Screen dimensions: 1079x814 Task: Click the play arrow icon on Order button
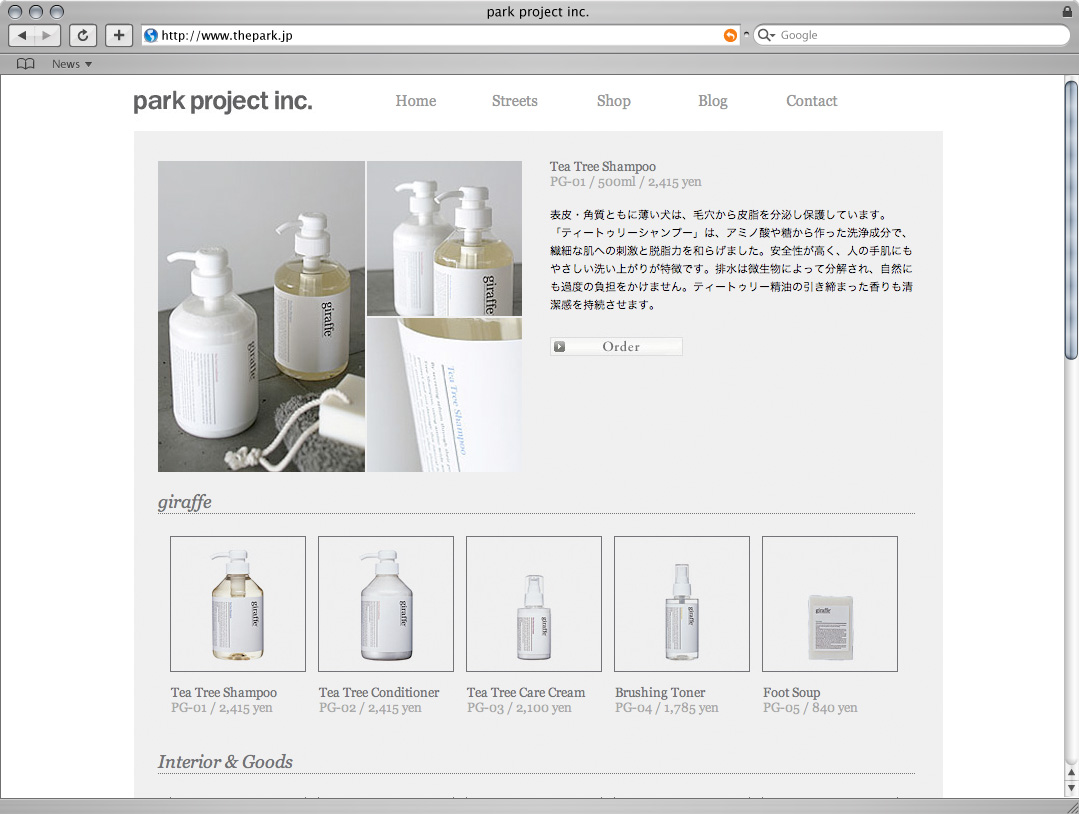559,347
